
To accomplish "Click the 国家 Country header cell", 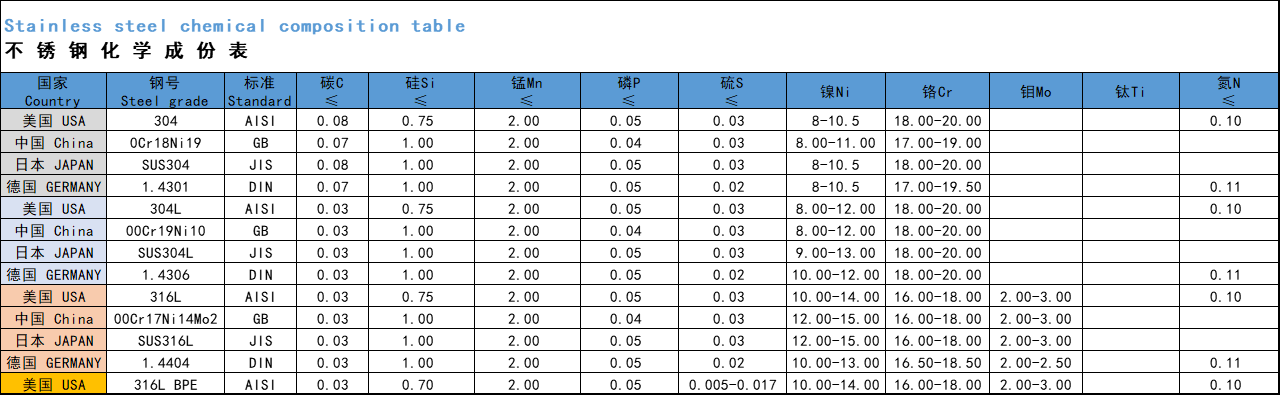I will pos(53,91).
